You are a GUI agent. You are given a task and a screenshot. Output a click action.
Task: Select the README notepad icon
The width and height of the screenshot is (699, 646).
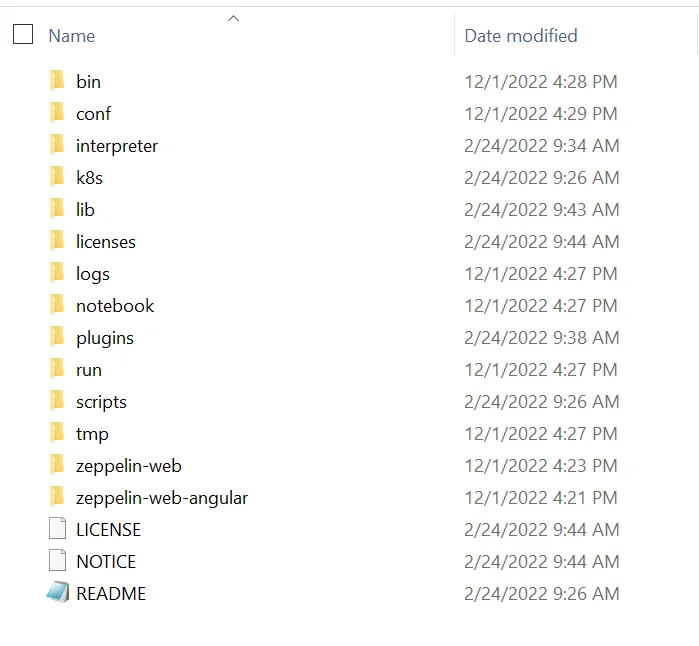coord(58,593)
